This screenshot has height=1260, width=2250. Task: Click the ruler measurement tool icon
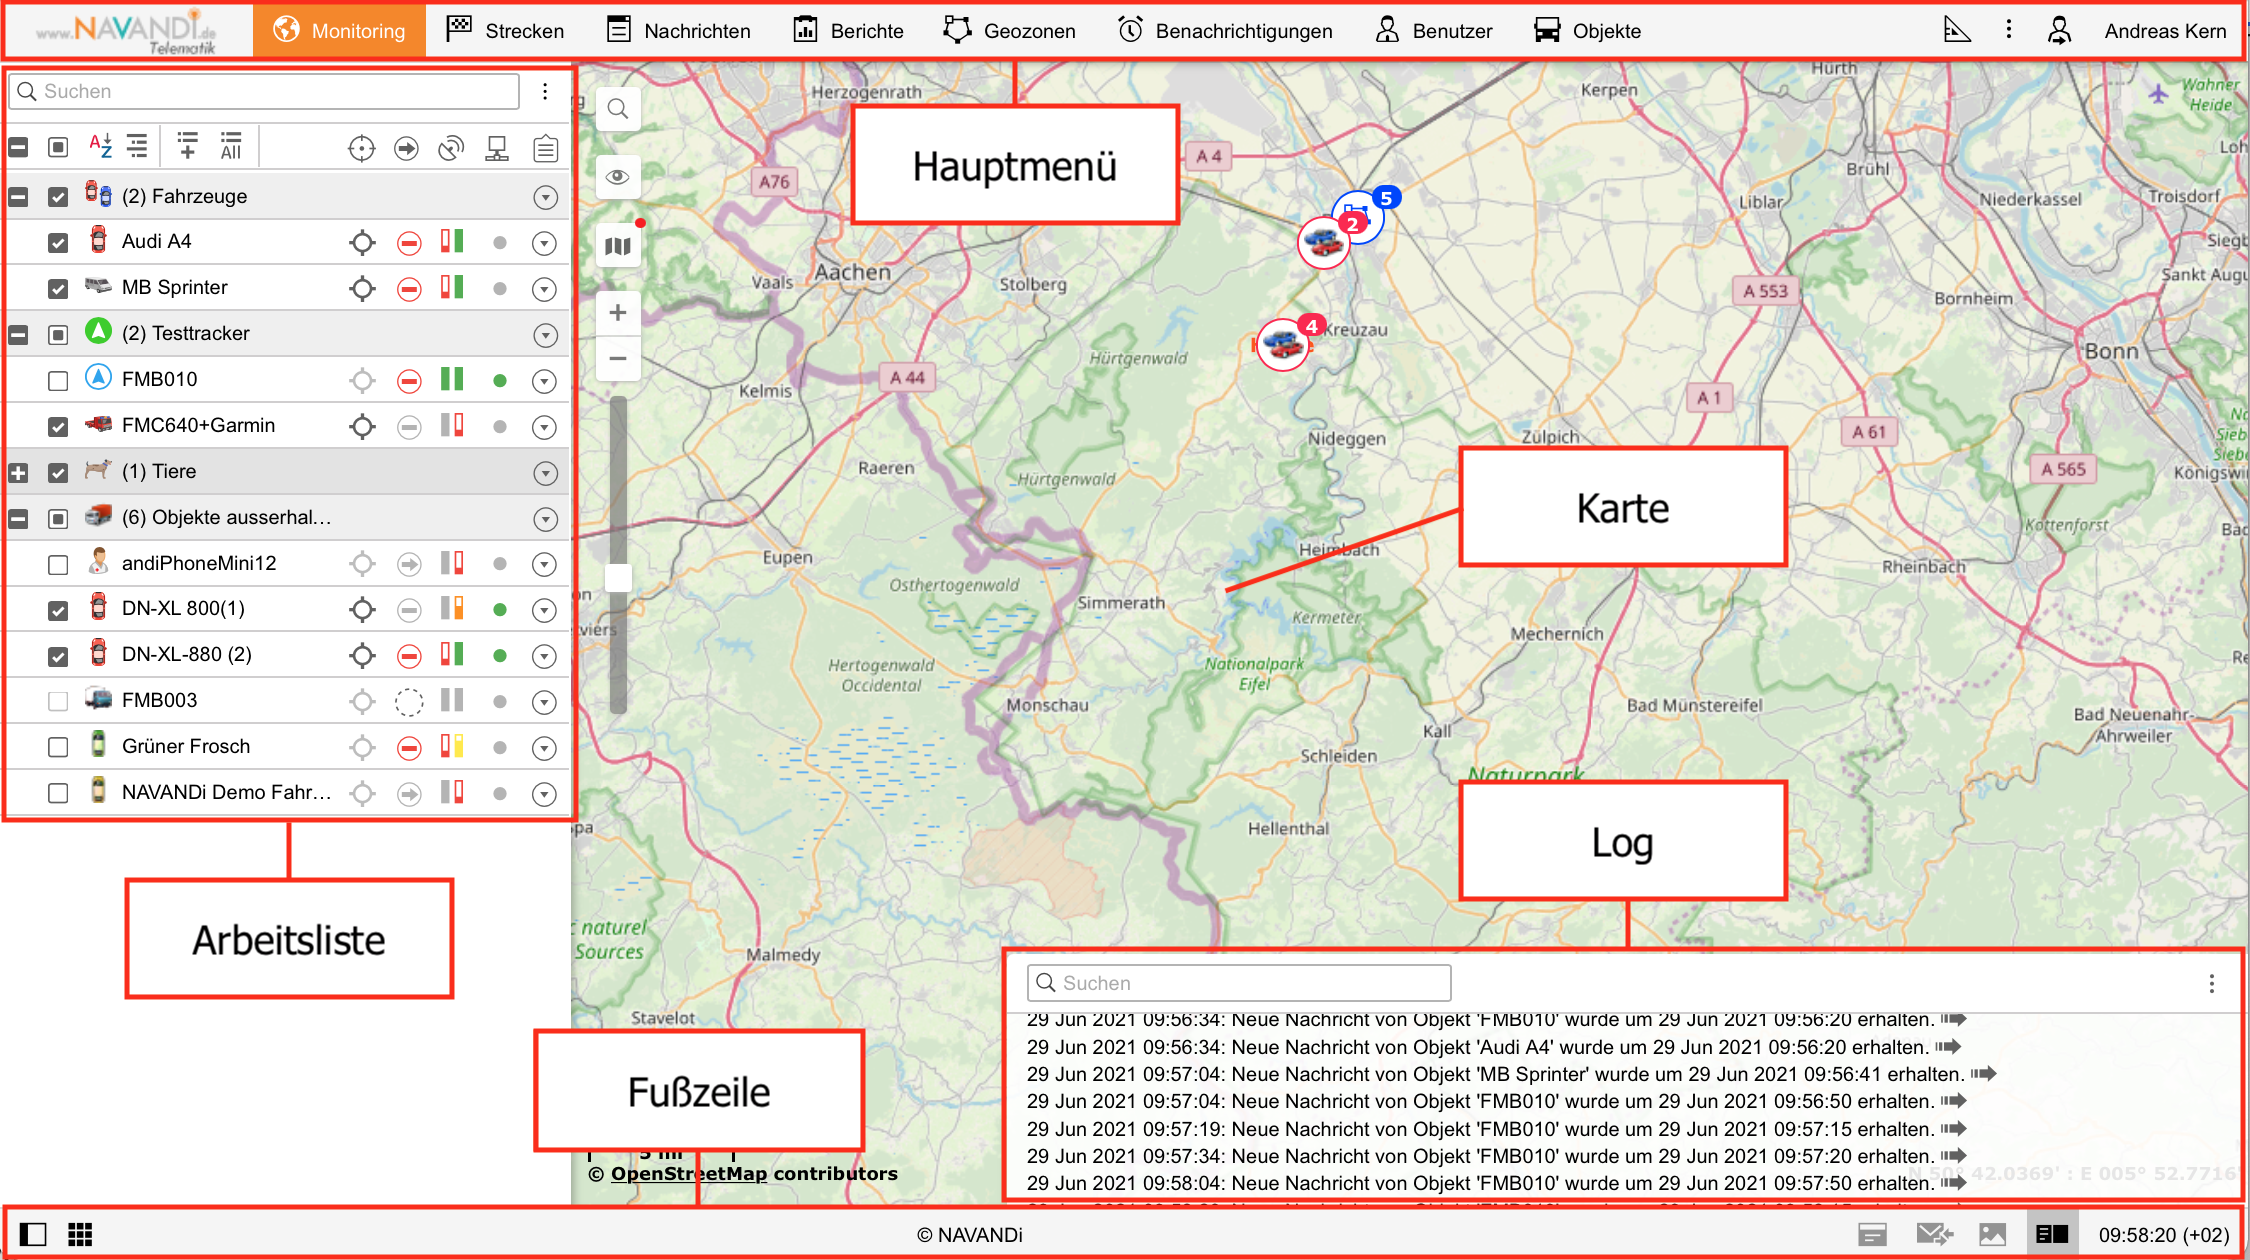tap(1956, 31)
